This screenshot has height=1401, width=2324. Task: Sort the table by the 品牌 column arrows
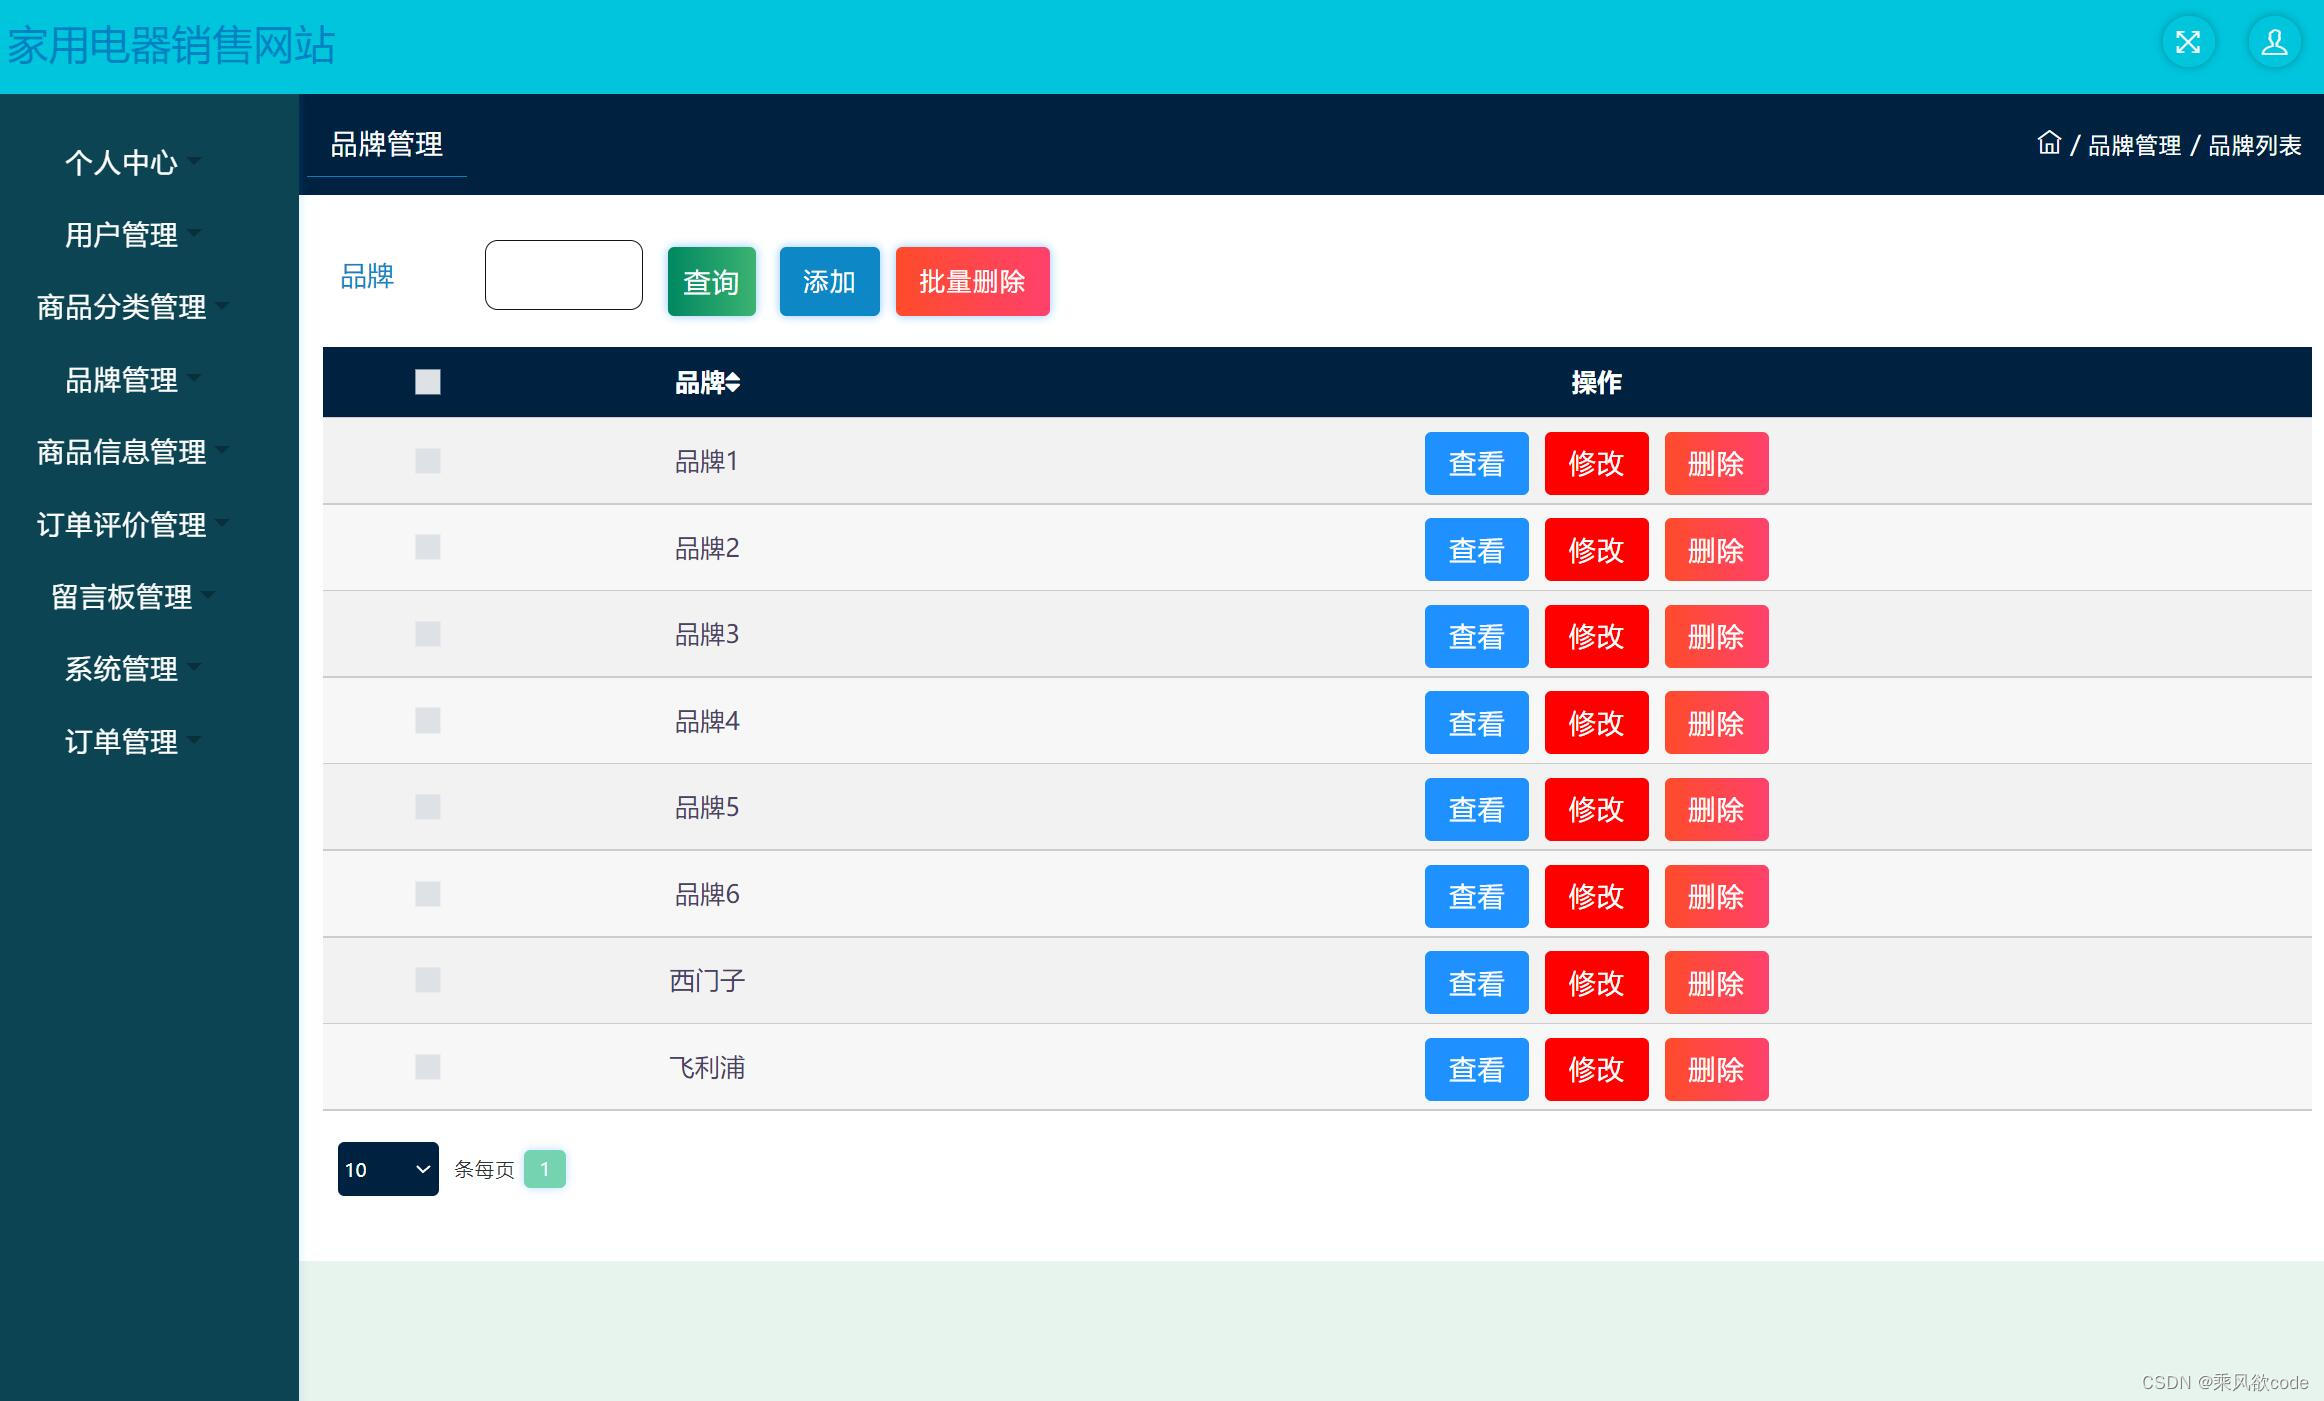click(733, 382)
